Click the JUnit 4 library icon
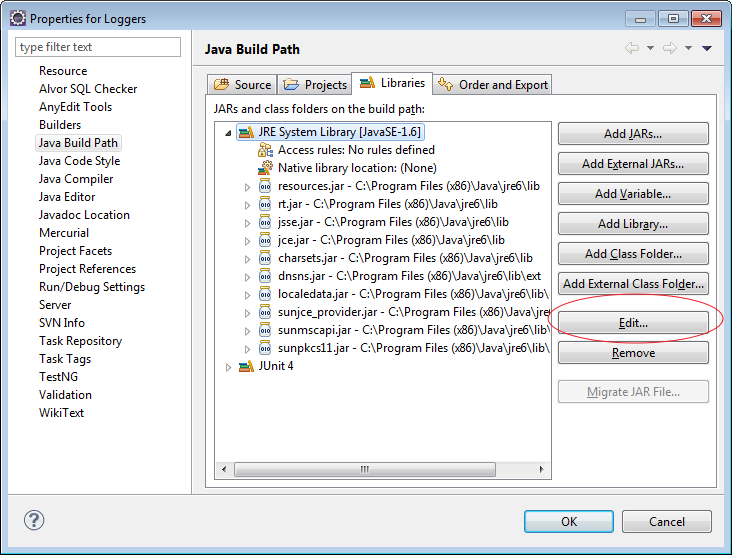Image resolution: width=732 pixels, height=555 pixels. pos(246,366)
